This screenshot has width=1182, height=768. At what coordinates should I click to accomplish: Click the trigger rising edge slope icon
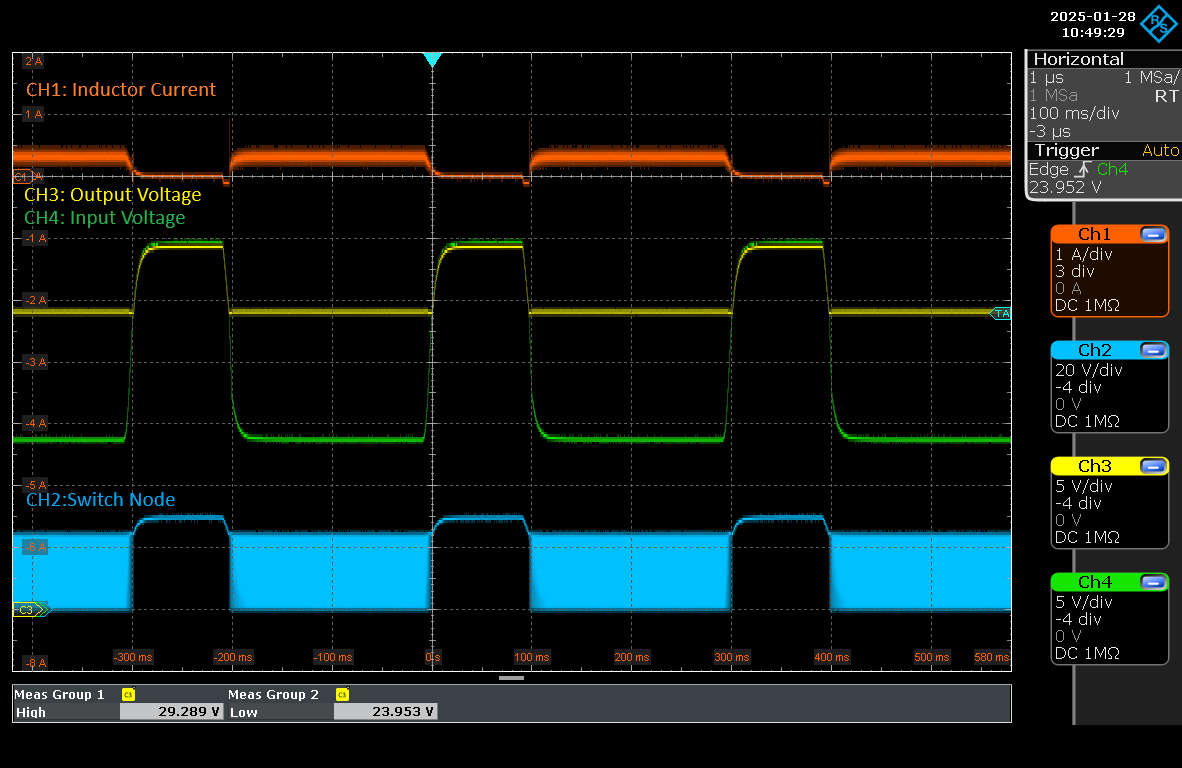pyautogui.click(x=1083, y=170)
